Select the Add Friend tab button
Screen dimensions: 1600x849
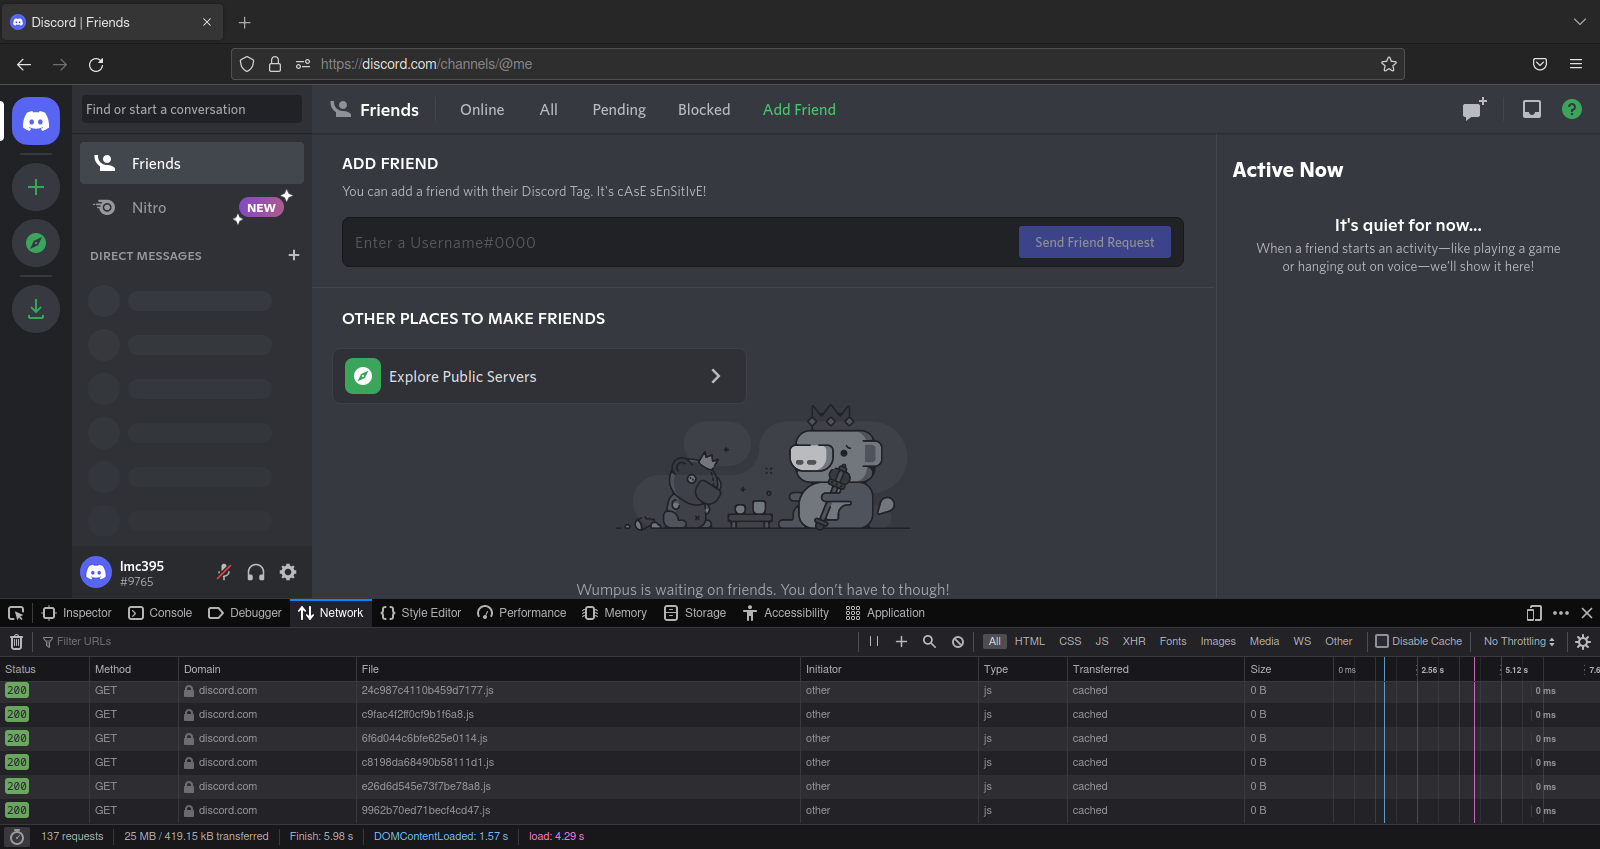(x=799, y=109)
